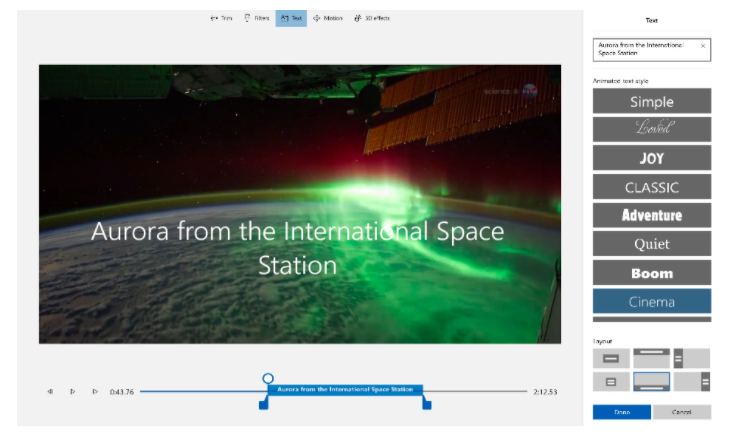Click the Cancel button
The height and width of the screenshot is (434, 742).
(682, 412)
